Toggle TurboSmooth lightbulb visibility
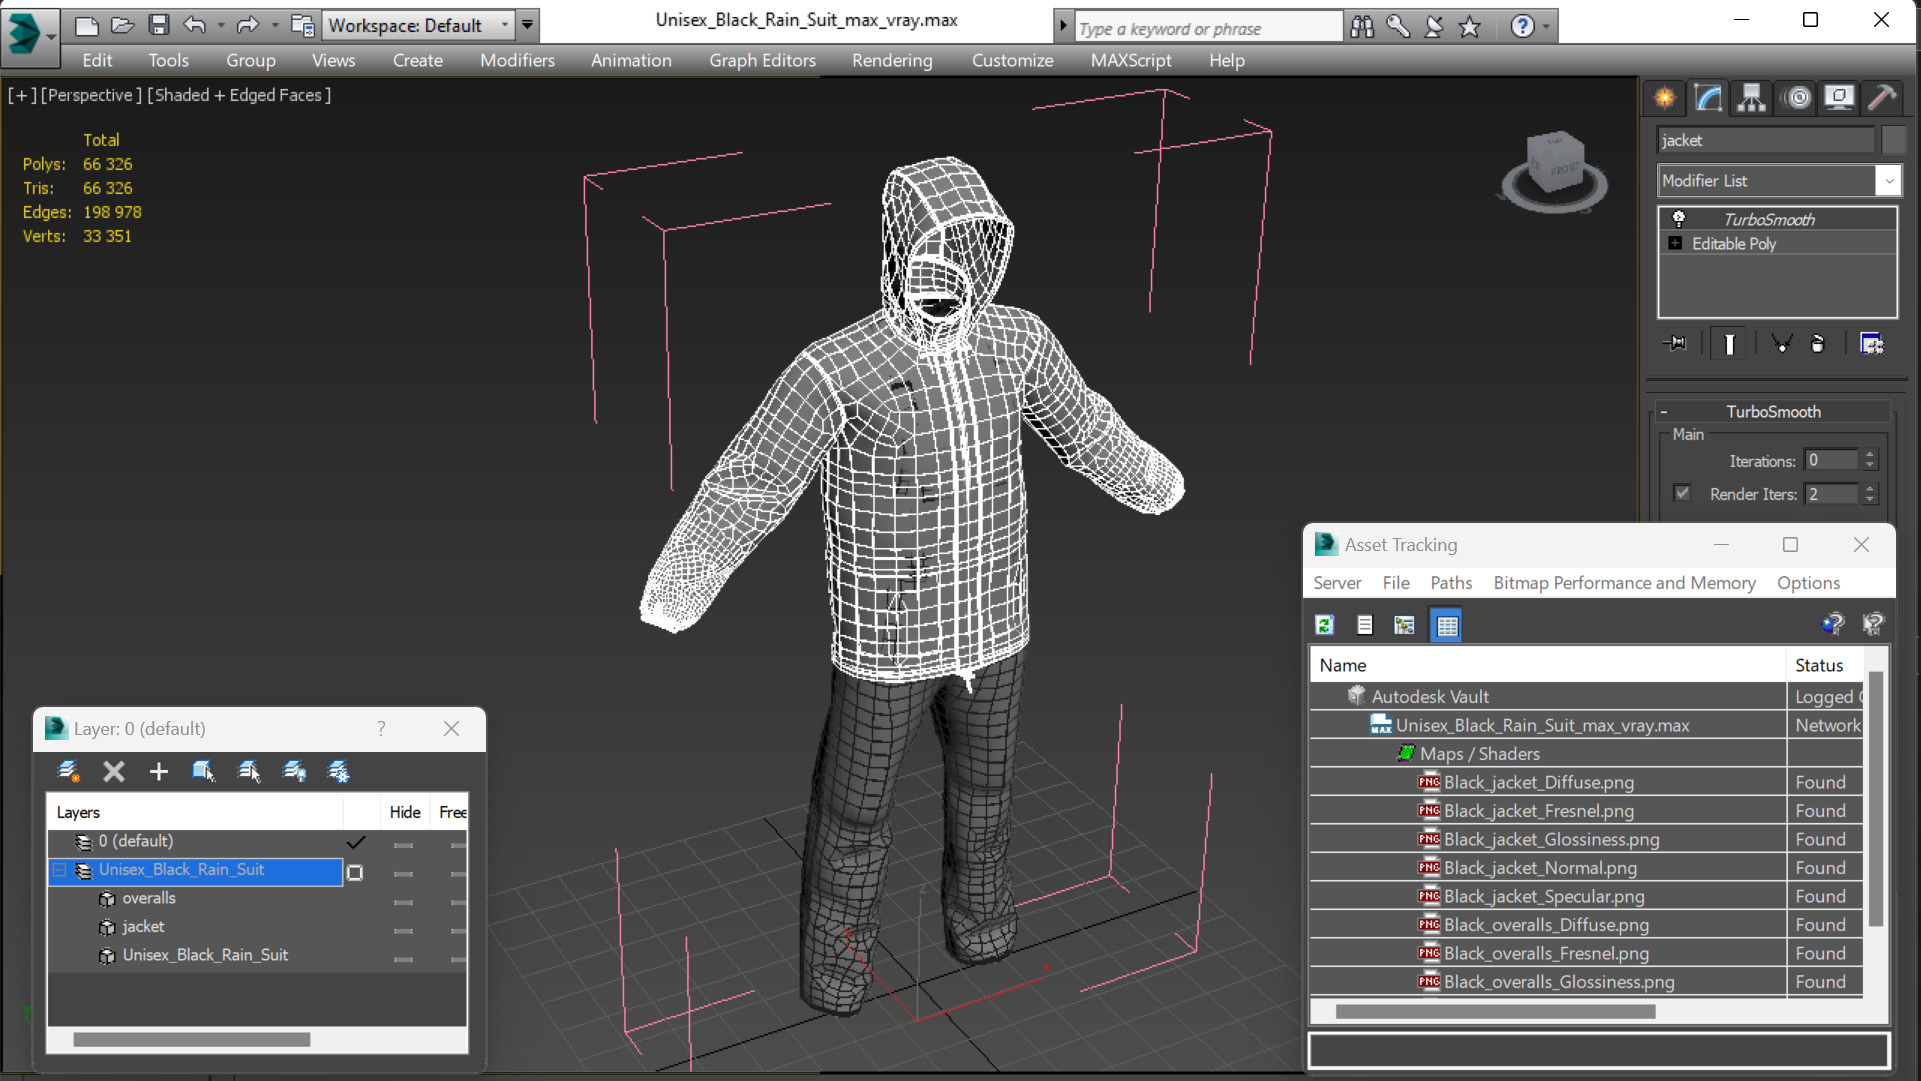Image resolution: width=1921 pixels, height=1081 pixels. (x=1678, y=219)
